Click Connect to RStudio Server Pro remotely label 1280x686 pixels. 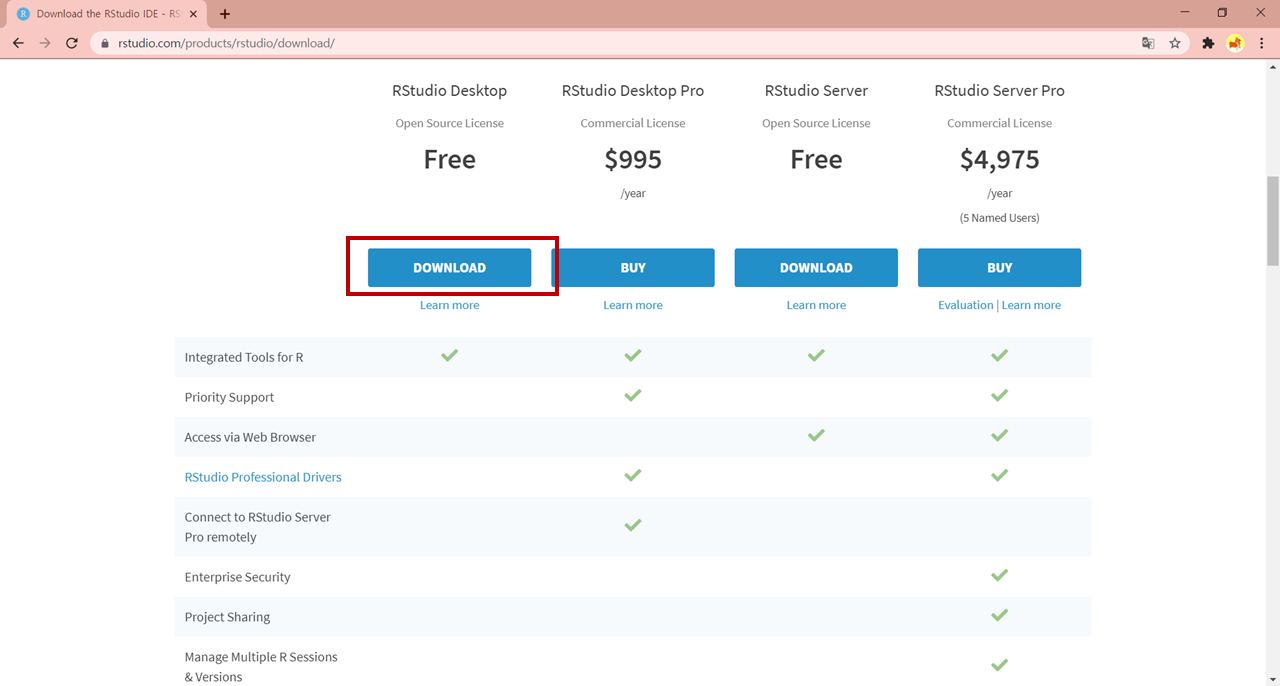258,527
